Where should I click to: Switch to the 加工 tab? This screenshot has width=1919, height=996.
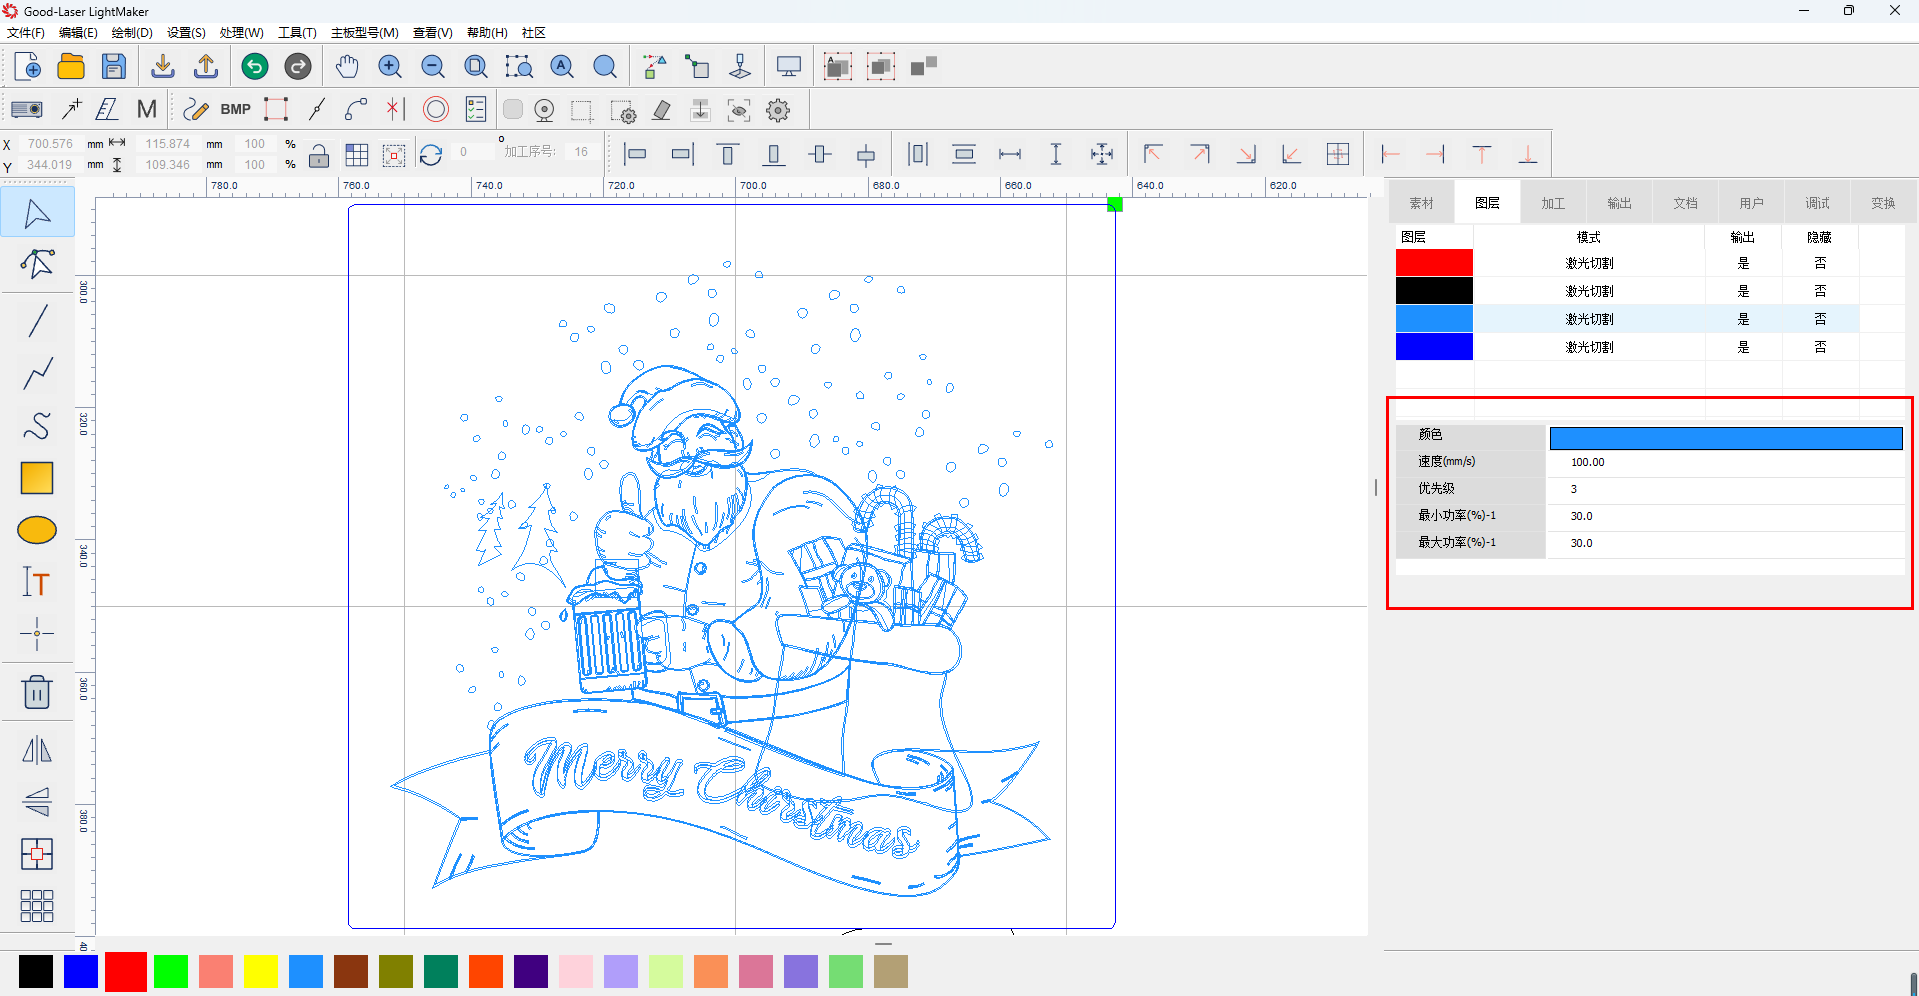1553,203
